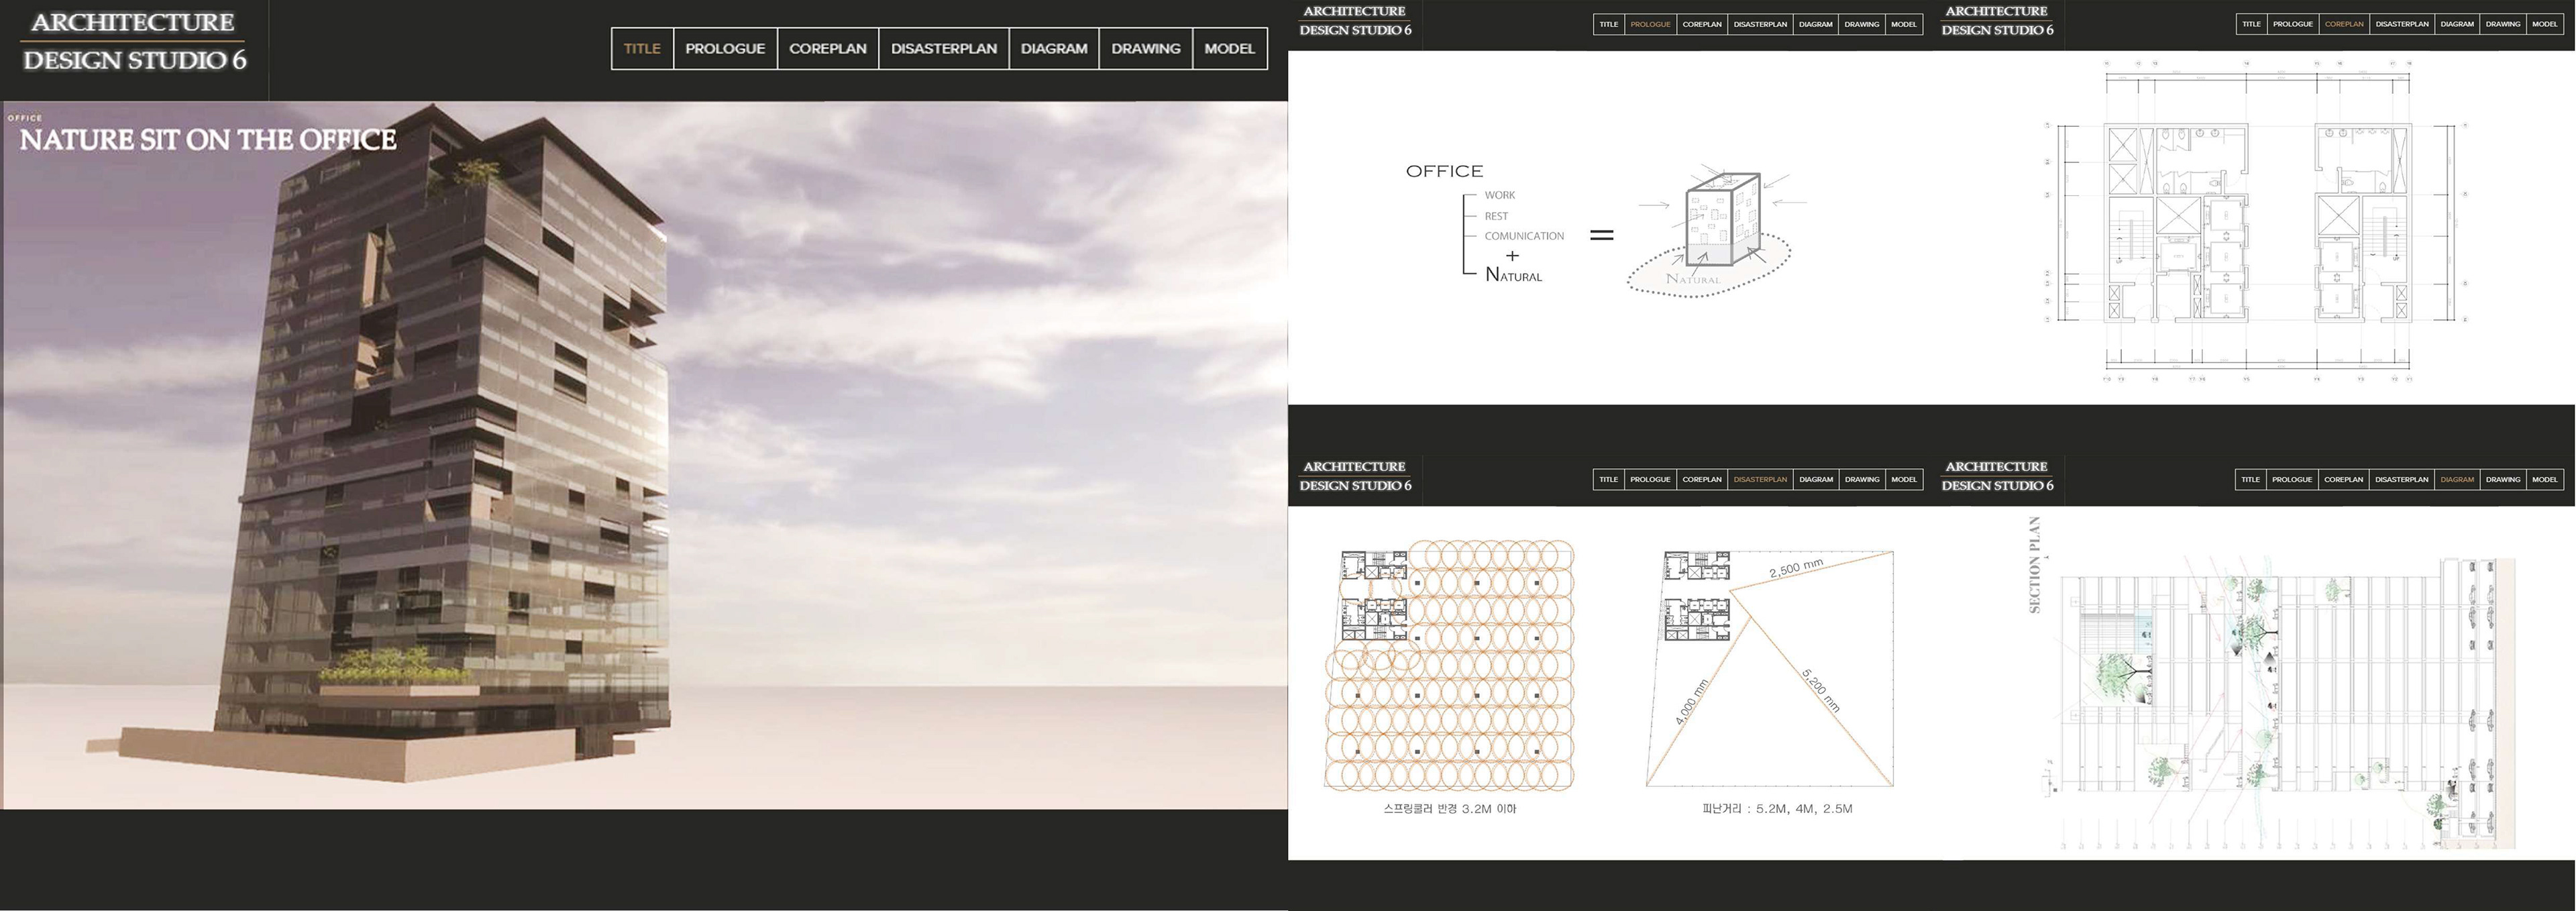Click the highlighted PROLOGUE tab above the office sketch
The width and height of the screenshot is (2576, 911).
tap(1650, 24)
